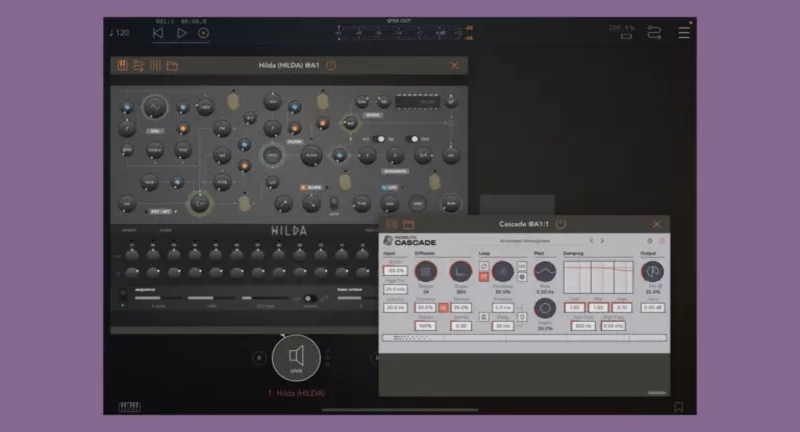Edit the Low Cut 20.0 Hz field

[395, 308]
